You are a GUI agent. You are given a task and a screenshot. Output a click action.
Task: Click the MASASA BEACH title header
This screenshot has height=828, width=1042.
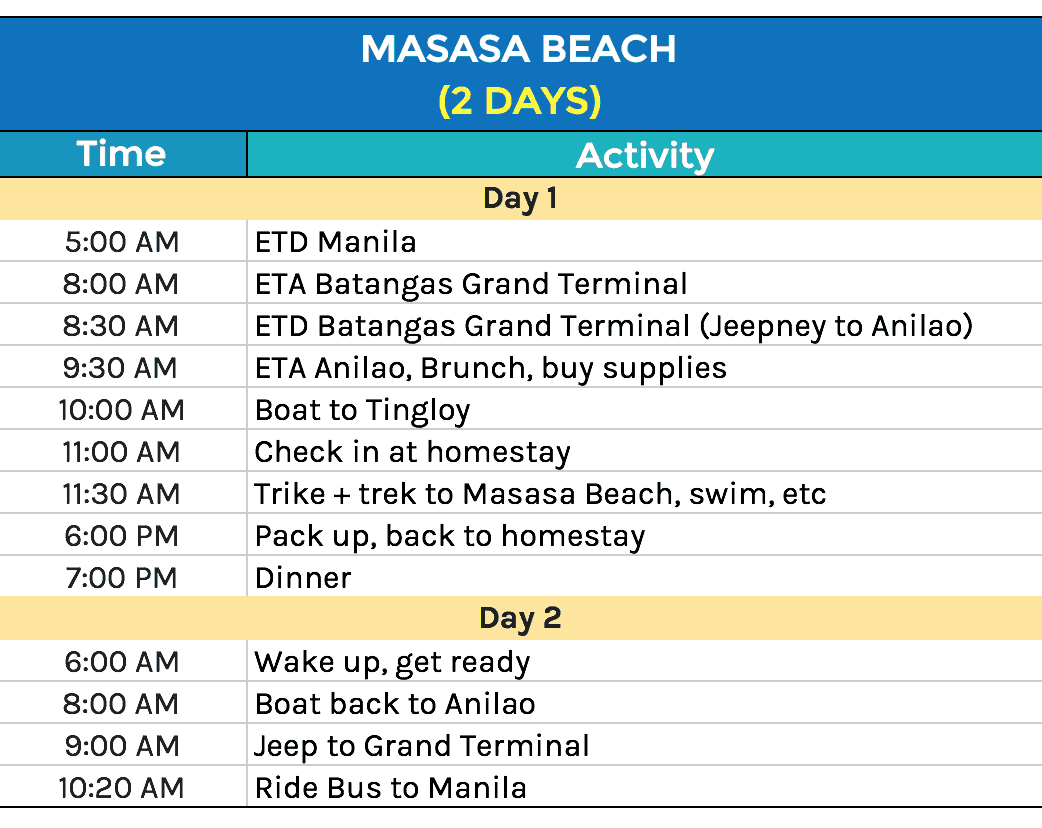click(x=519, y=49)
